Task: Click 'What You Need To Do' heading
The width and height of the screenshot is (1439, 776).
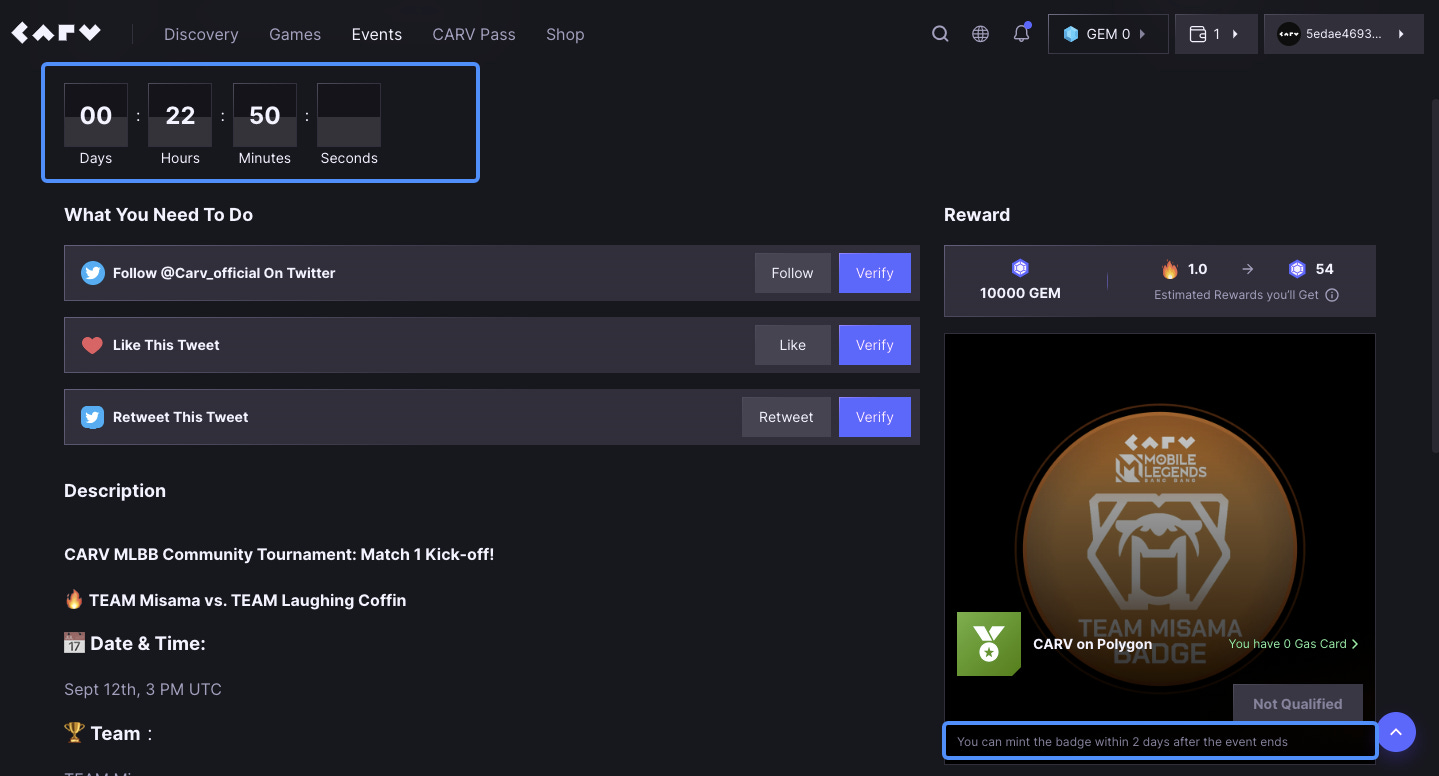Action: click(x=159, y=215)
